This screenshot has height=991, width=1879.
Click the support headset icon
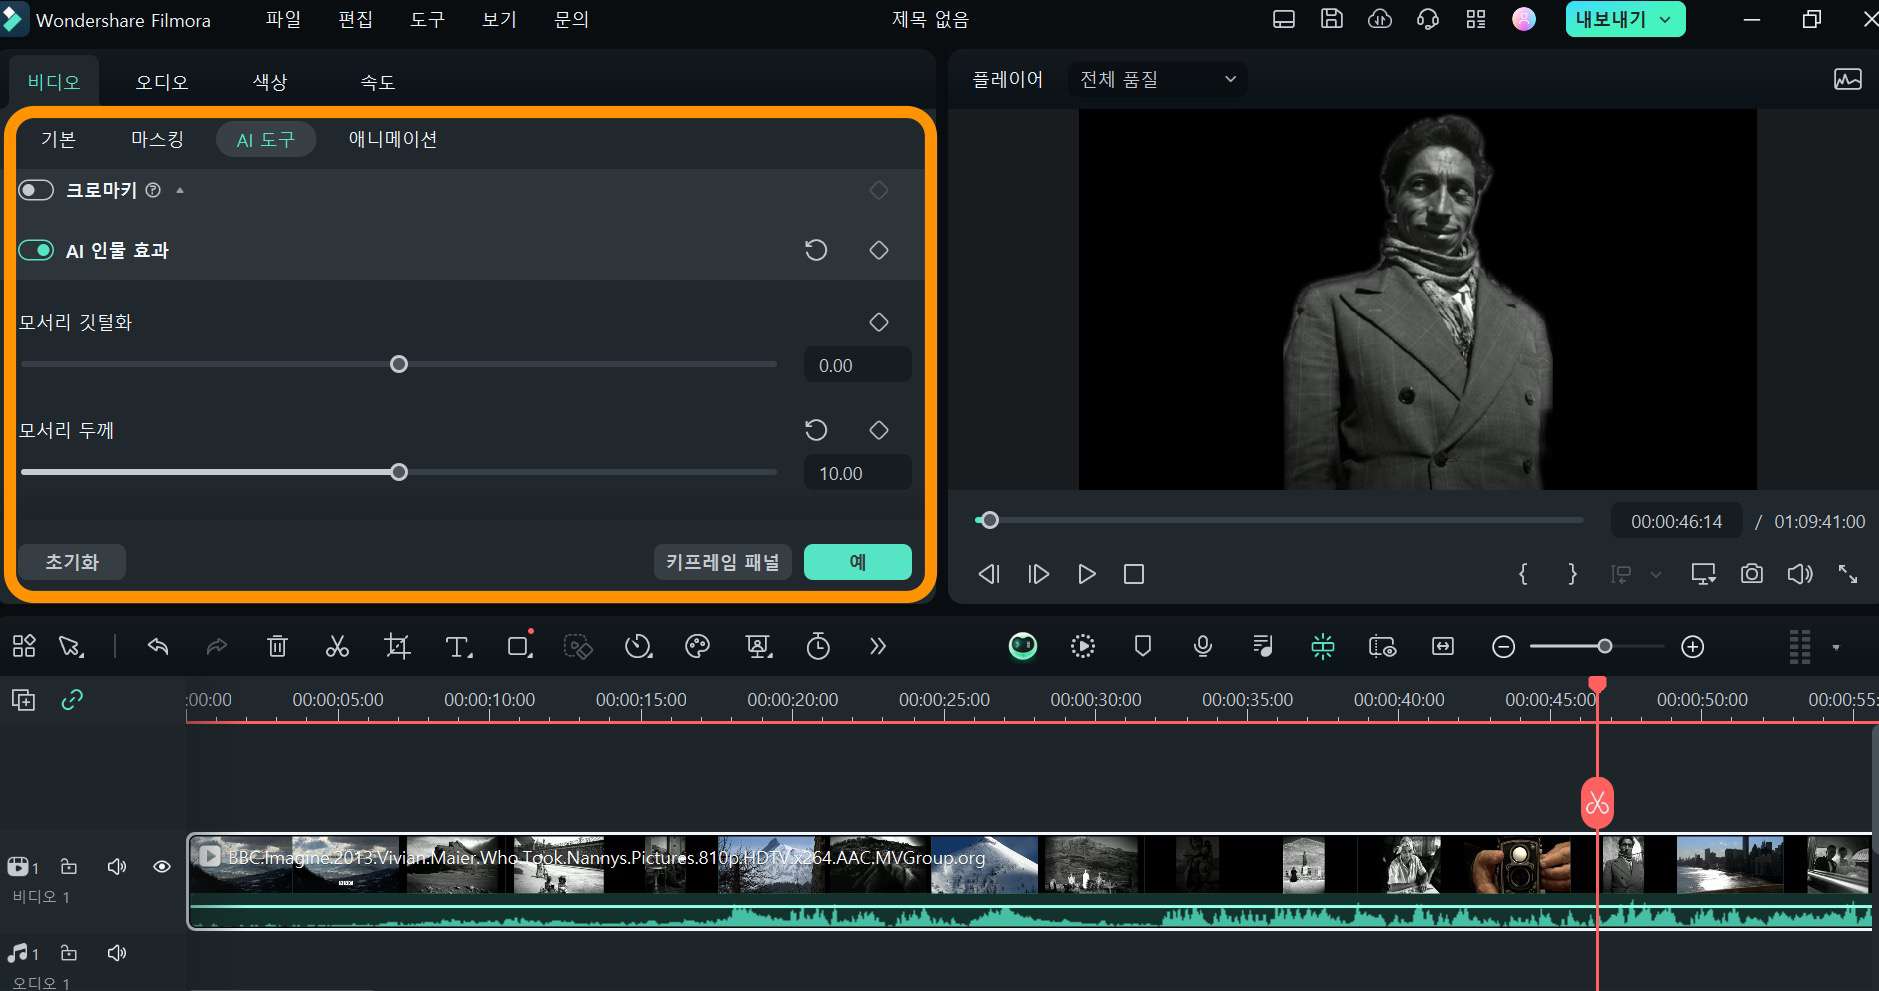pos(1428,18)
